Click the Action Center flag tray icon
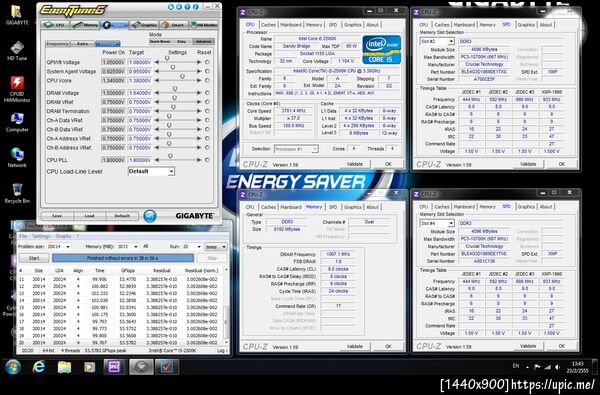Image resolution: width=600 pixels, height=395 pixels. click(538, 367)
